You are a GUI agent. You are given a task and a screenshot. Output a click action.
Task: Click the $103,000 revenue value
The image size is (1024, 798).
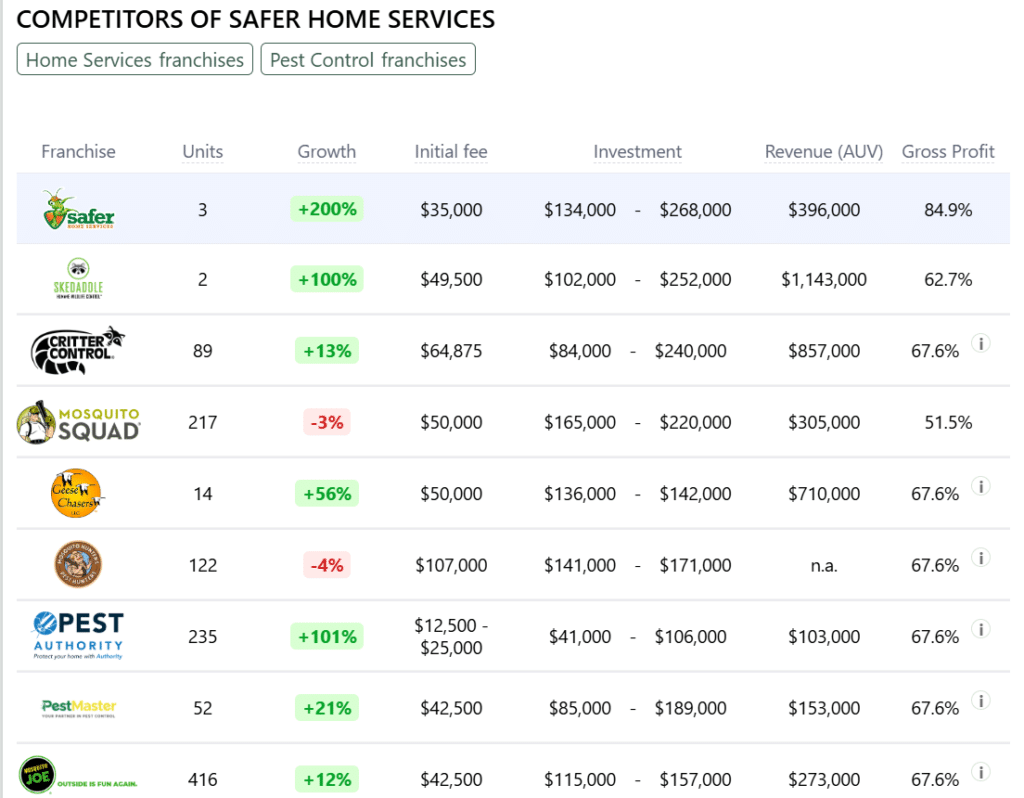click(824, 636)
